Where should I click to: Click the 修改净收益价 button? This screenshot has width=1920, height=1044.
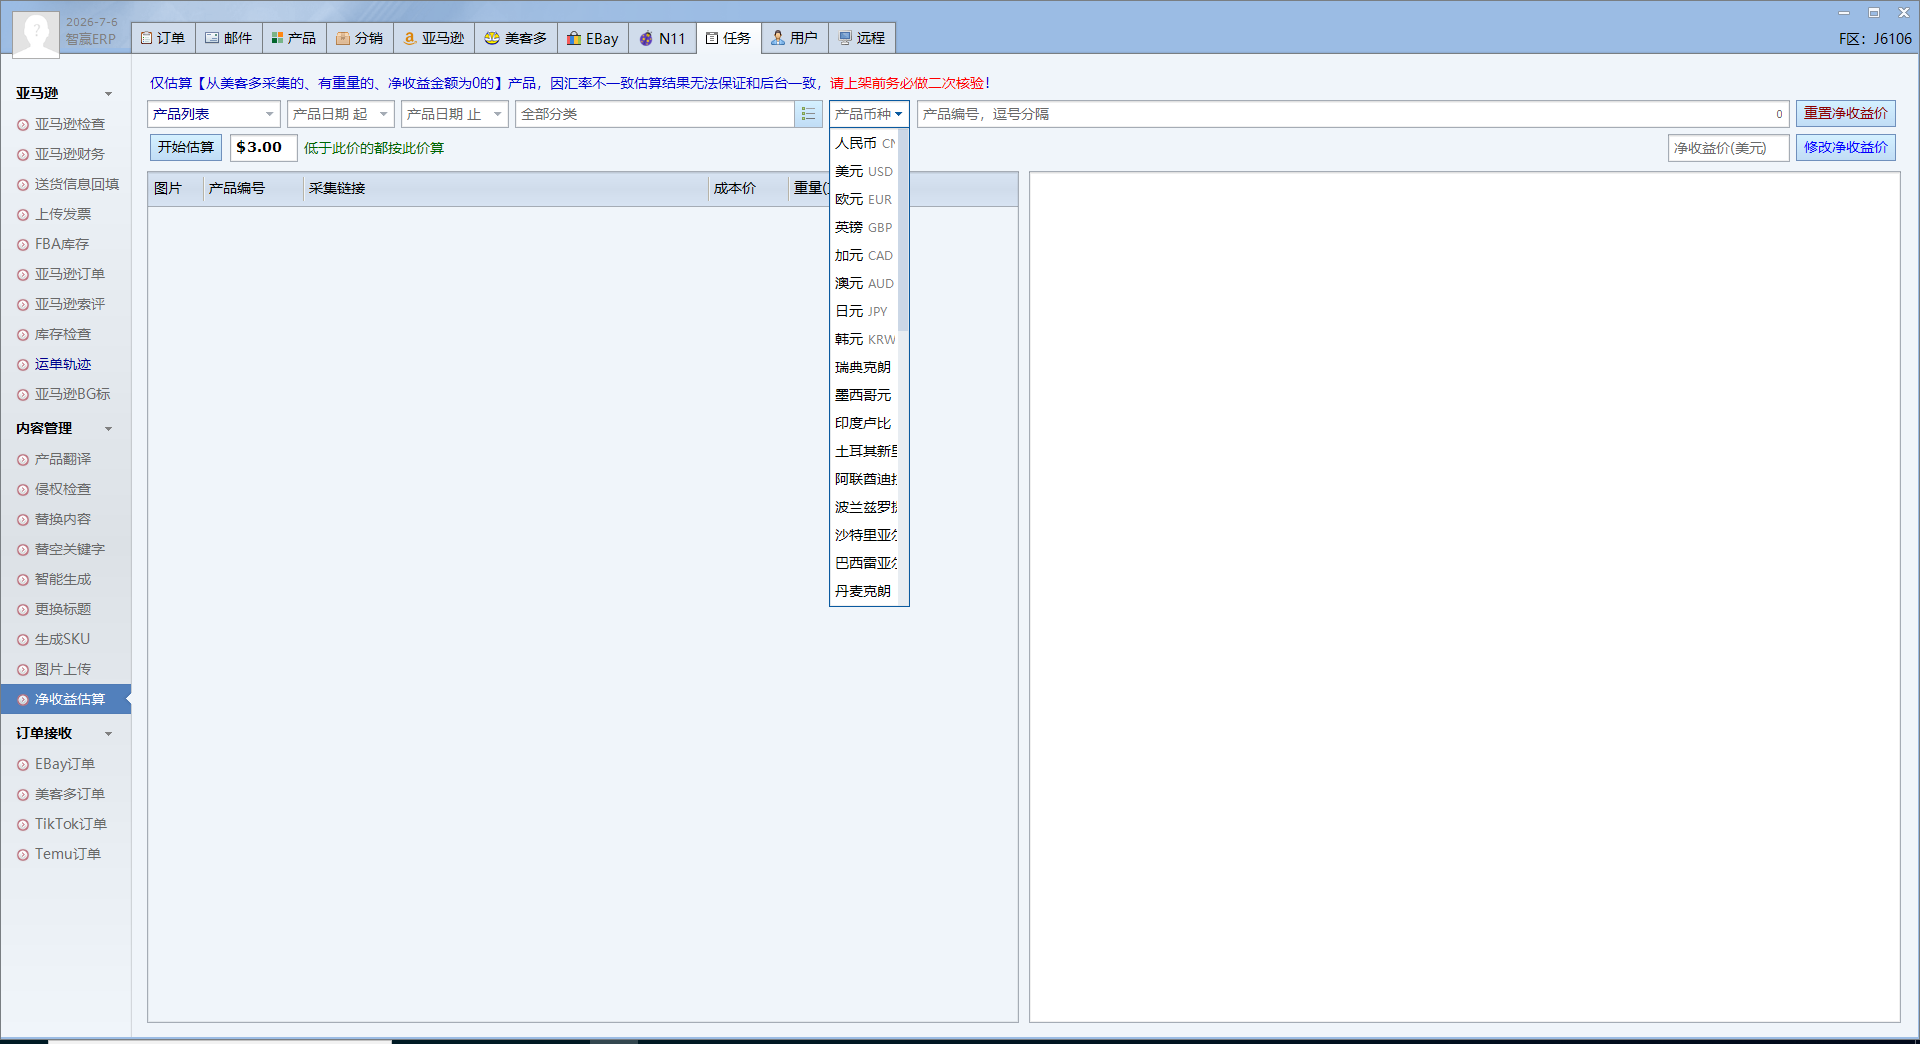1845,148
